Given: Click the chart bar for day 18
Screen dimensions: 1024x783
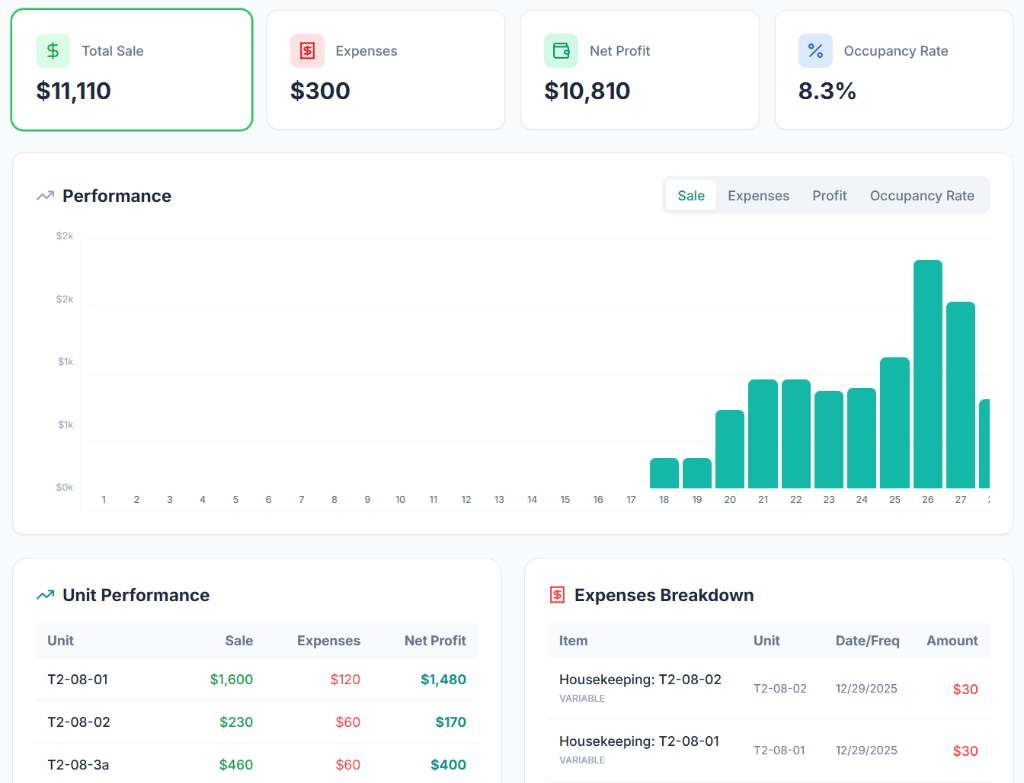Looking at the screenshot, I should pos(664,470).
